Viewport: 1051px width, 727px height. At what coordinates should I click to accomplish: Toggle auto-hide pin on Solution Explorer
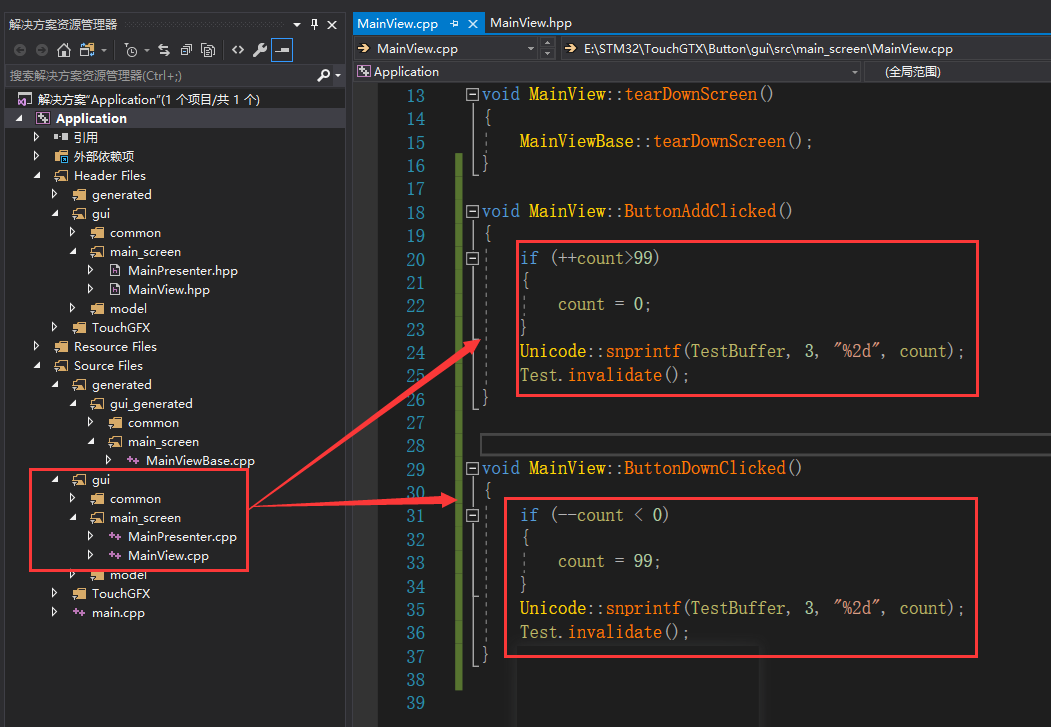pos(314,25)
